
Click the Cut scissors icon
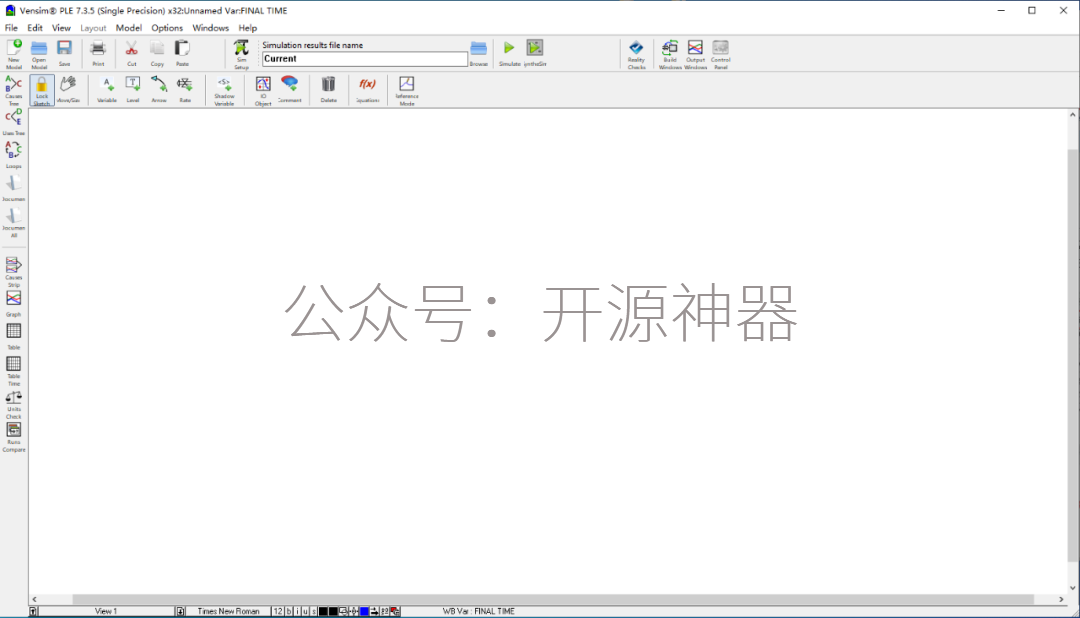pyautogui.click(x=131, y=53)
